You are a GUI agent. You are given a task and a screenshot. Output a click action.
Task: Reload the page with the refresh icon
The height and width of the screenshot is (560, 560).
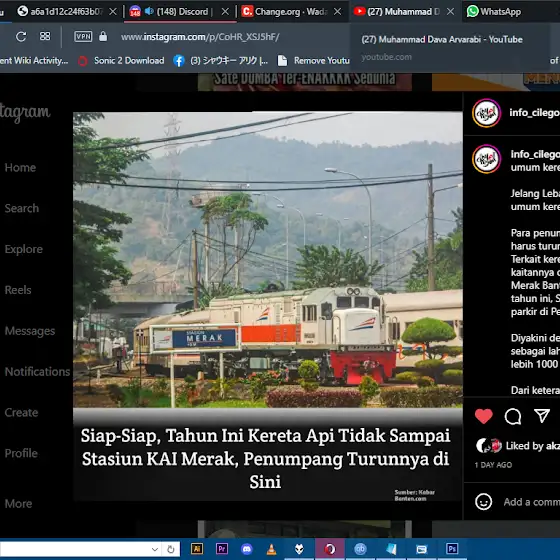pyautogui.click(x=21, y=36)
